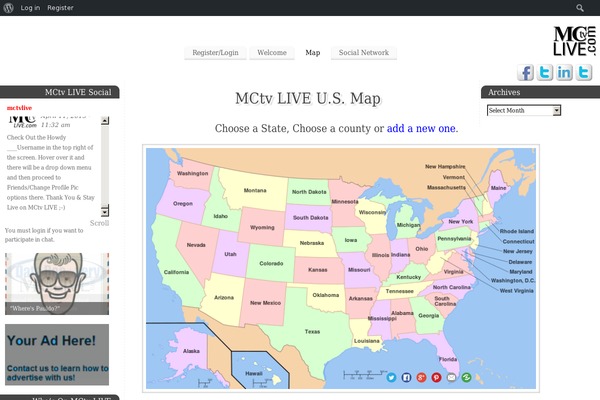Choose Iowa on the map
Image resolution: width=600 pixels, height=400 pixels.
351,240
